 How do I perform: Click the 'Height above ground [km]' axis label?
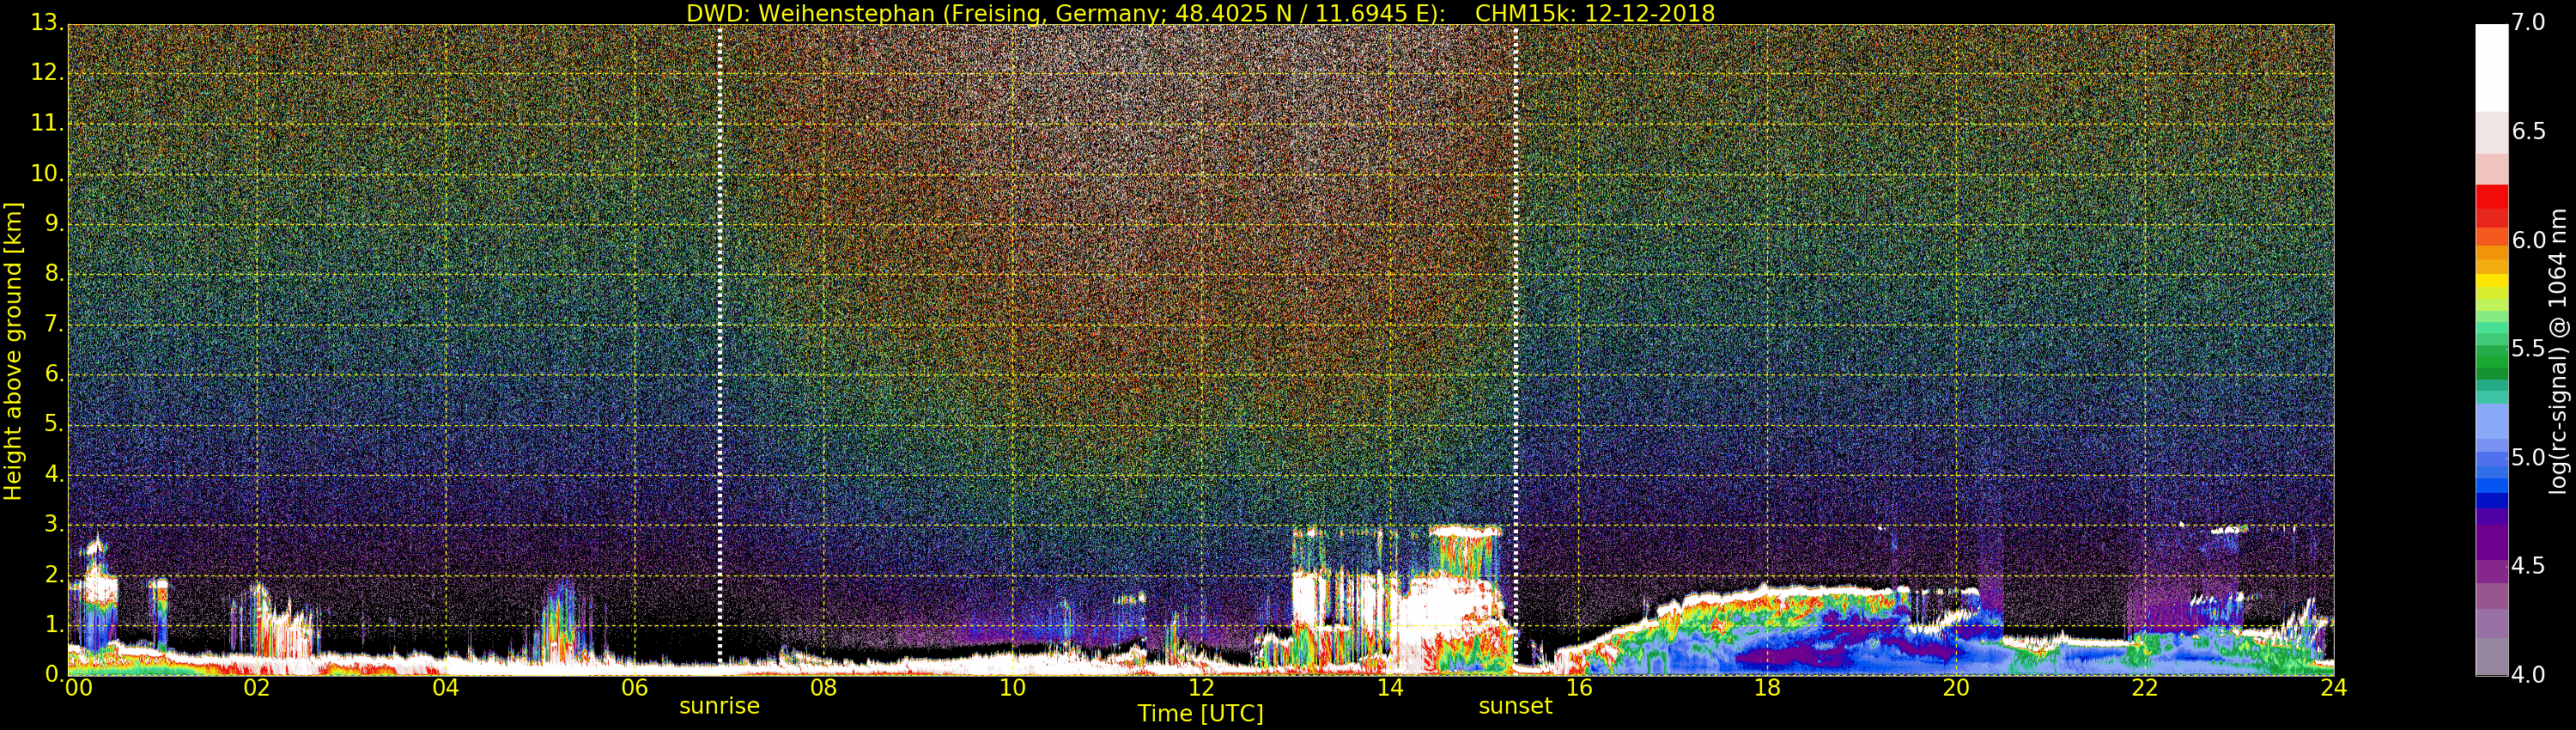(13, 351)
